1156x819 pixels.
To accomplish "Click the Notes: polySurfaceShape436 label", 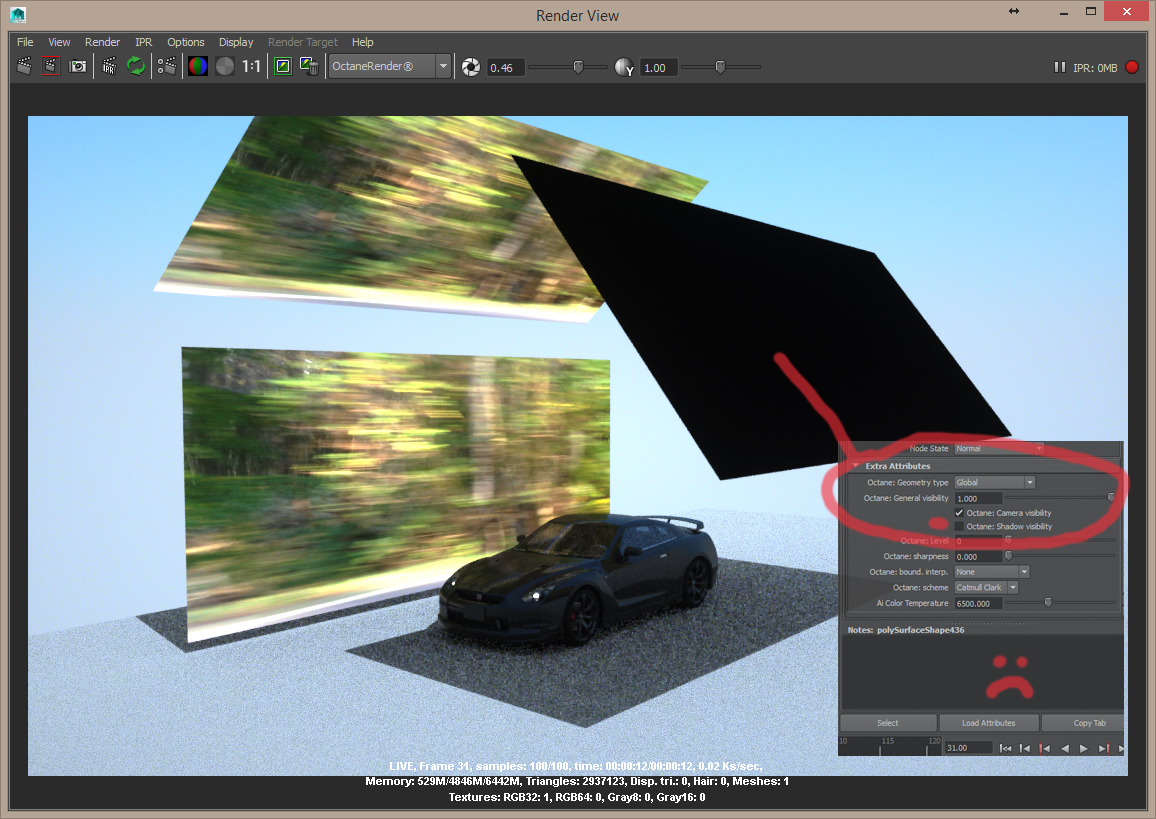I will (x=906, y=630).
